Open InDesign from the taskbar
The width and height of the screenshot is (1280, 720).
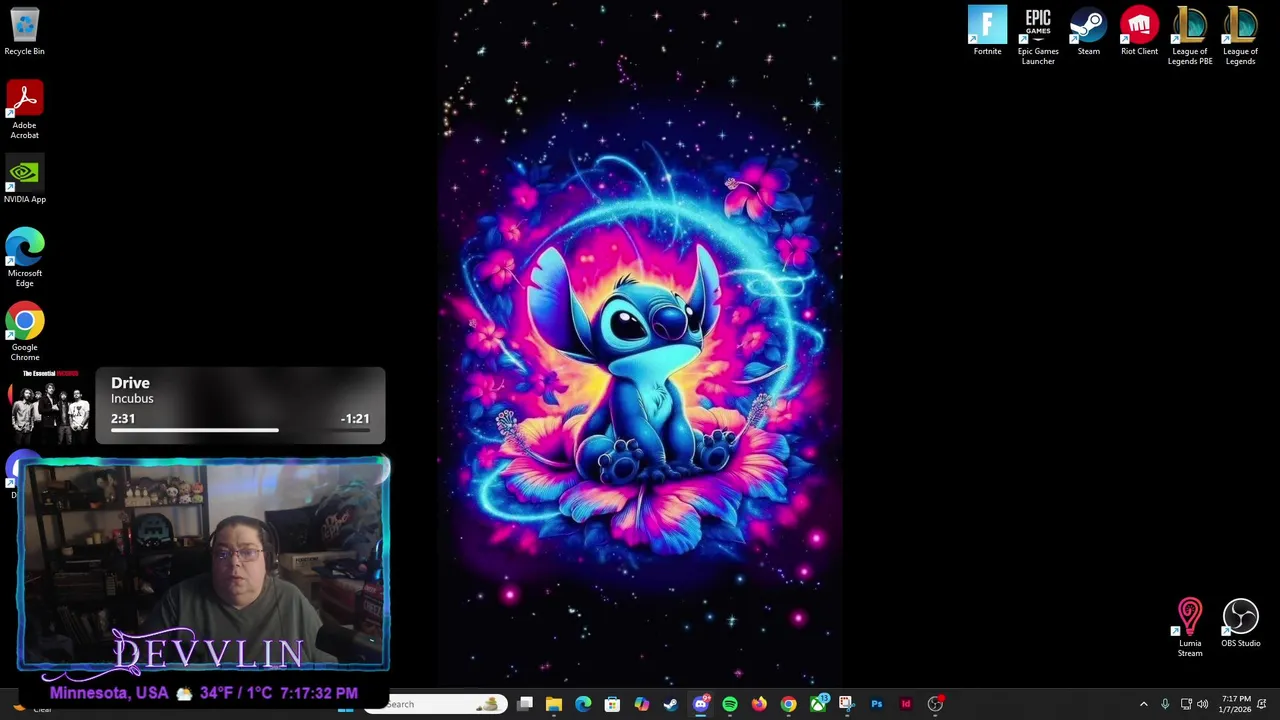pyautogui.click(x=906, y=704)
